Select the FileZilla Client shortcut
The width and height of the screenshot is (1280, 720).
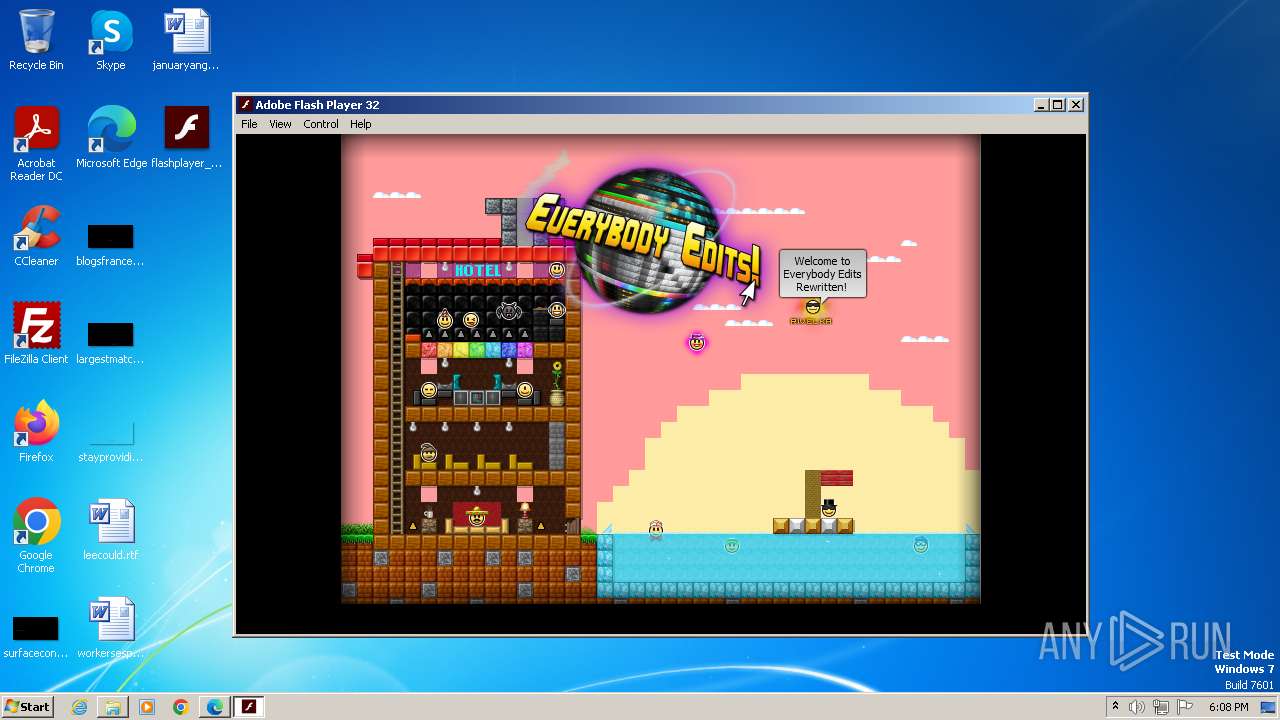click(36, 334)
